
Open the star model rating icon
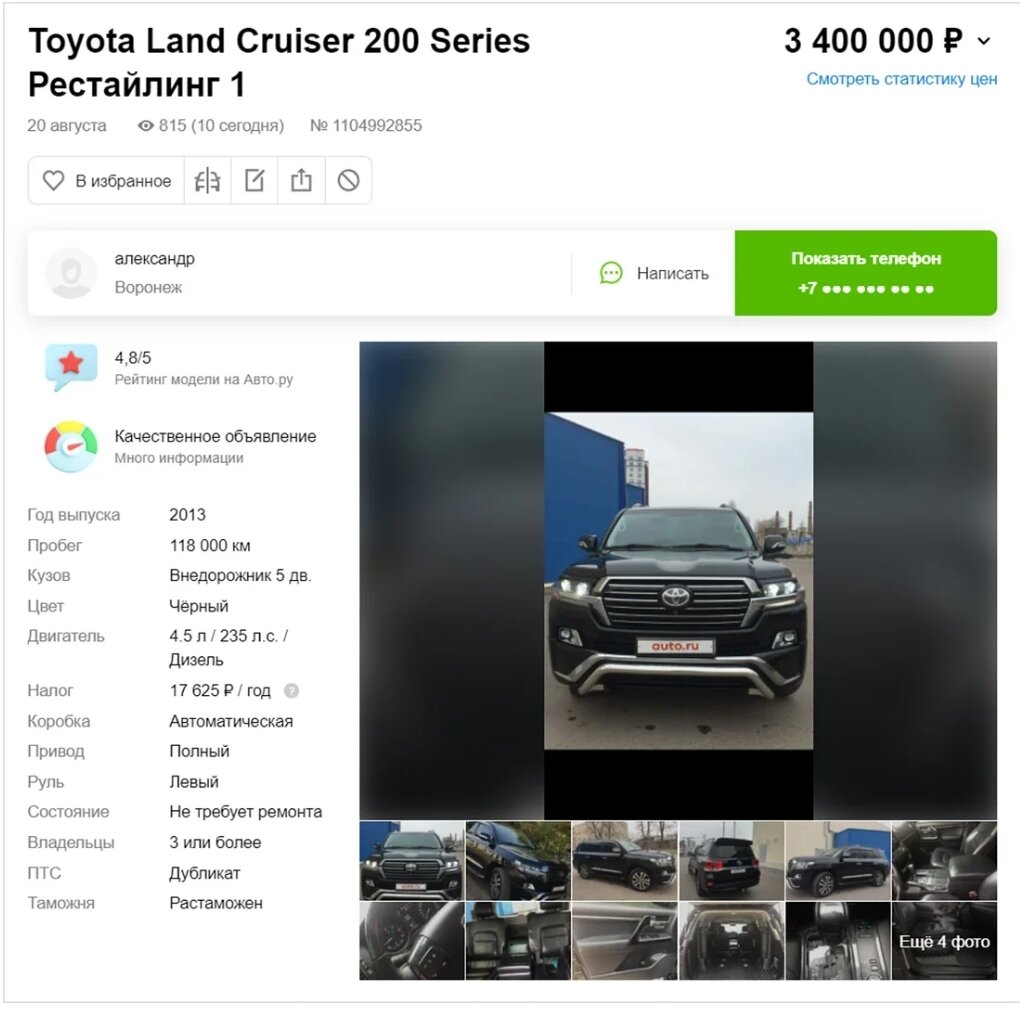pyautogui.click(x=71, y=367)
